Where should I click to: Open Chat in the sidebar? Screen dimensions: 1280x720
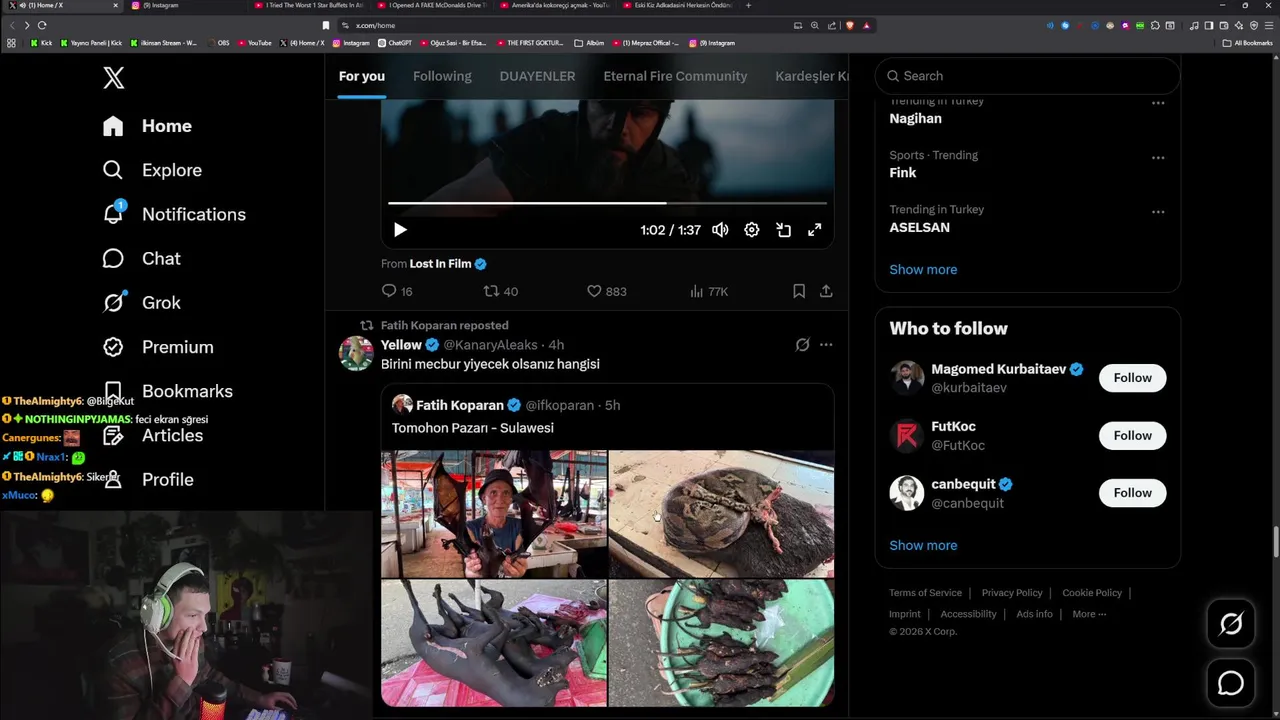click(x=141, y=258)
